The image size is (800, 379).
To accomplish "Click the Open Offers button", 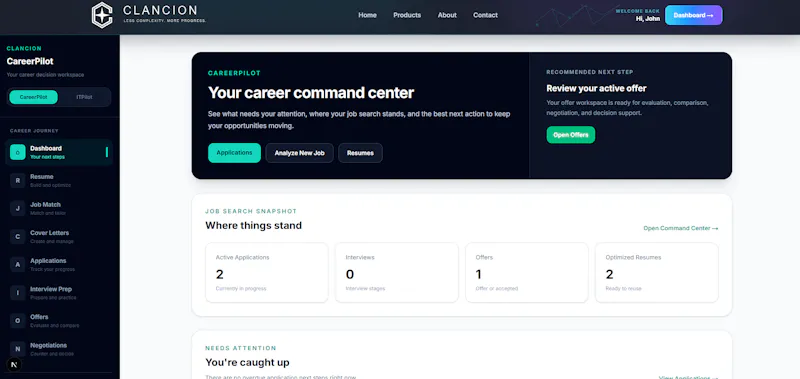I will click(570, 135).
